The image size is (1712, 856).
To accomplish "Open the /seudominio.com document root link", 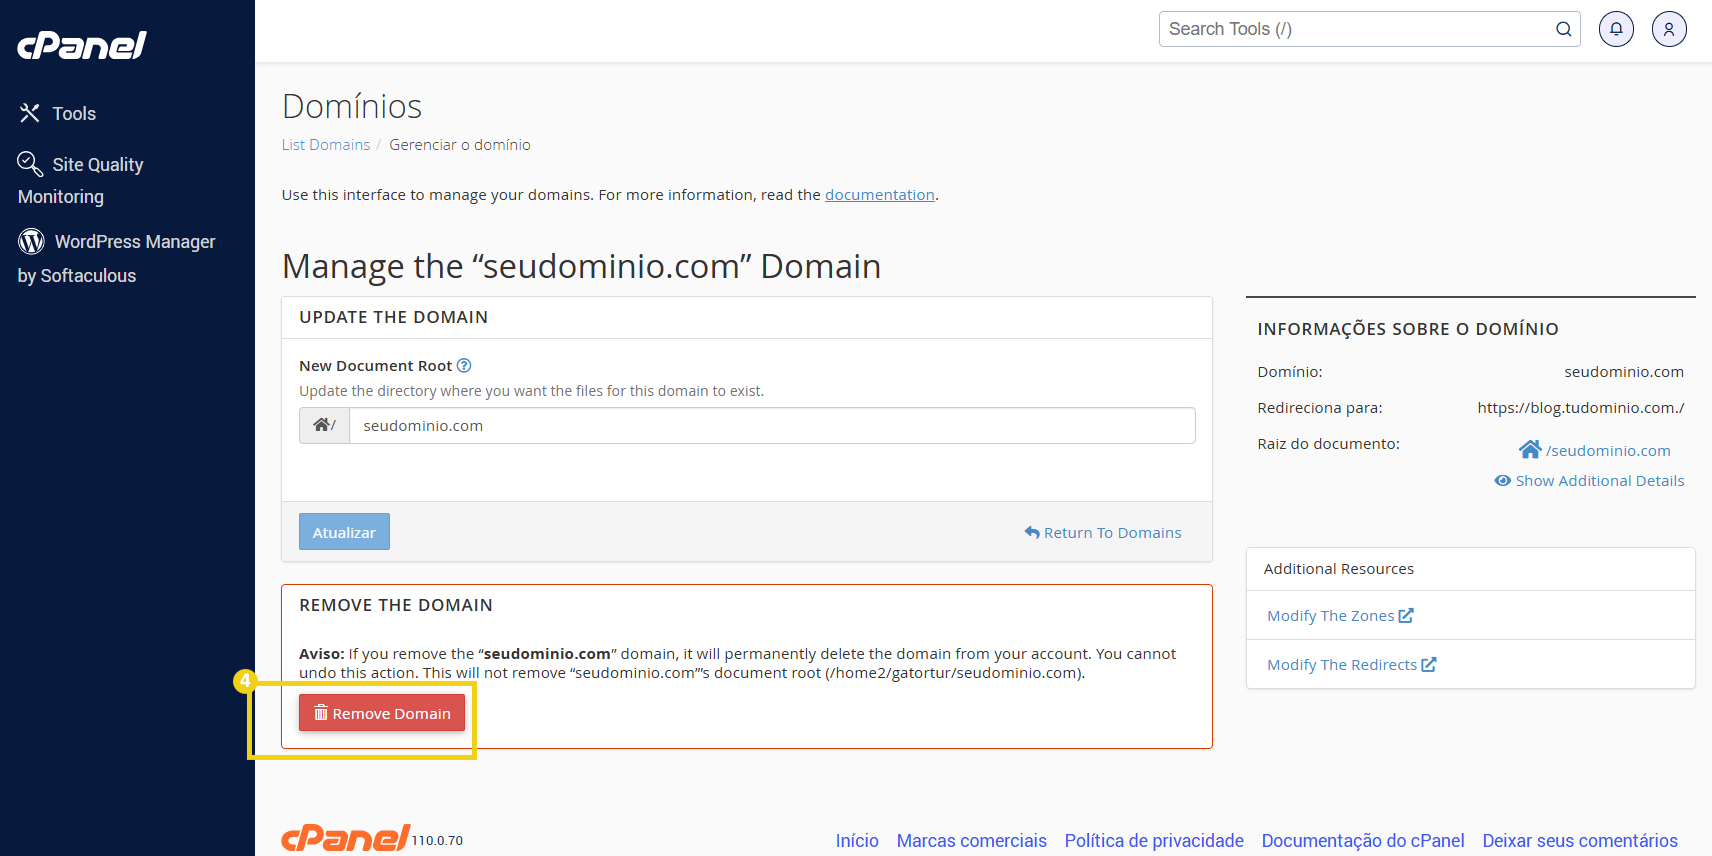I will (1608, 451).
